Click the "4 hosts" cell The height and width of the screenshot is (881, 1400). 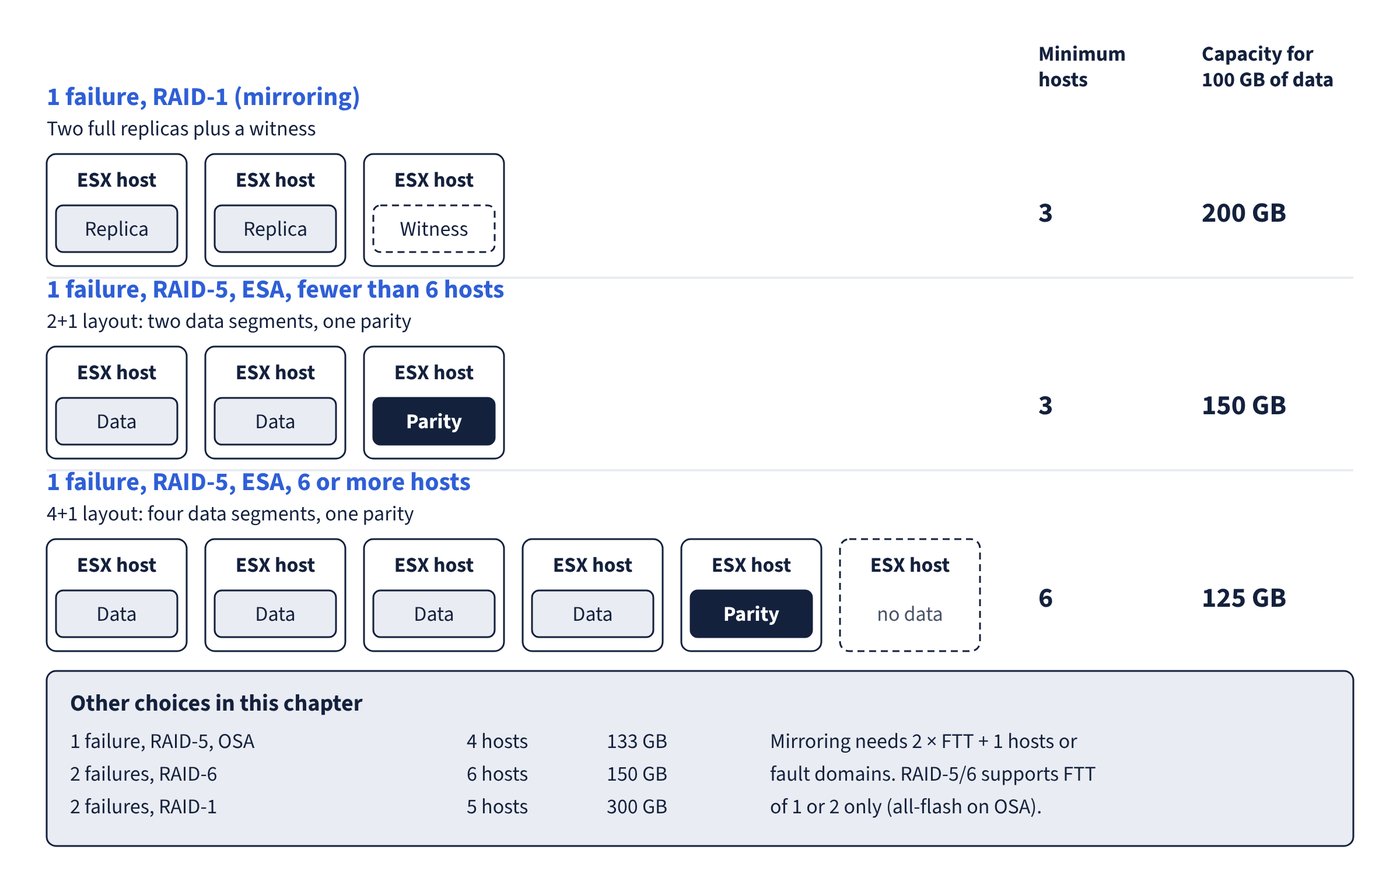point(497,742)
